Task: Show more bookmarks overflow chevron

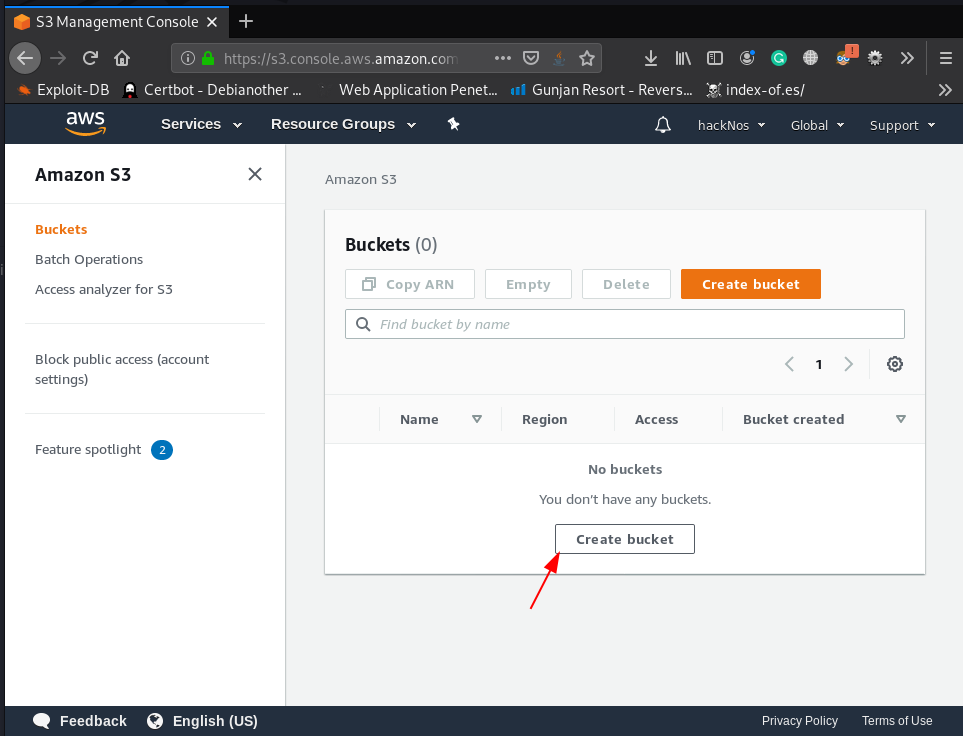Action: point(945,90)
